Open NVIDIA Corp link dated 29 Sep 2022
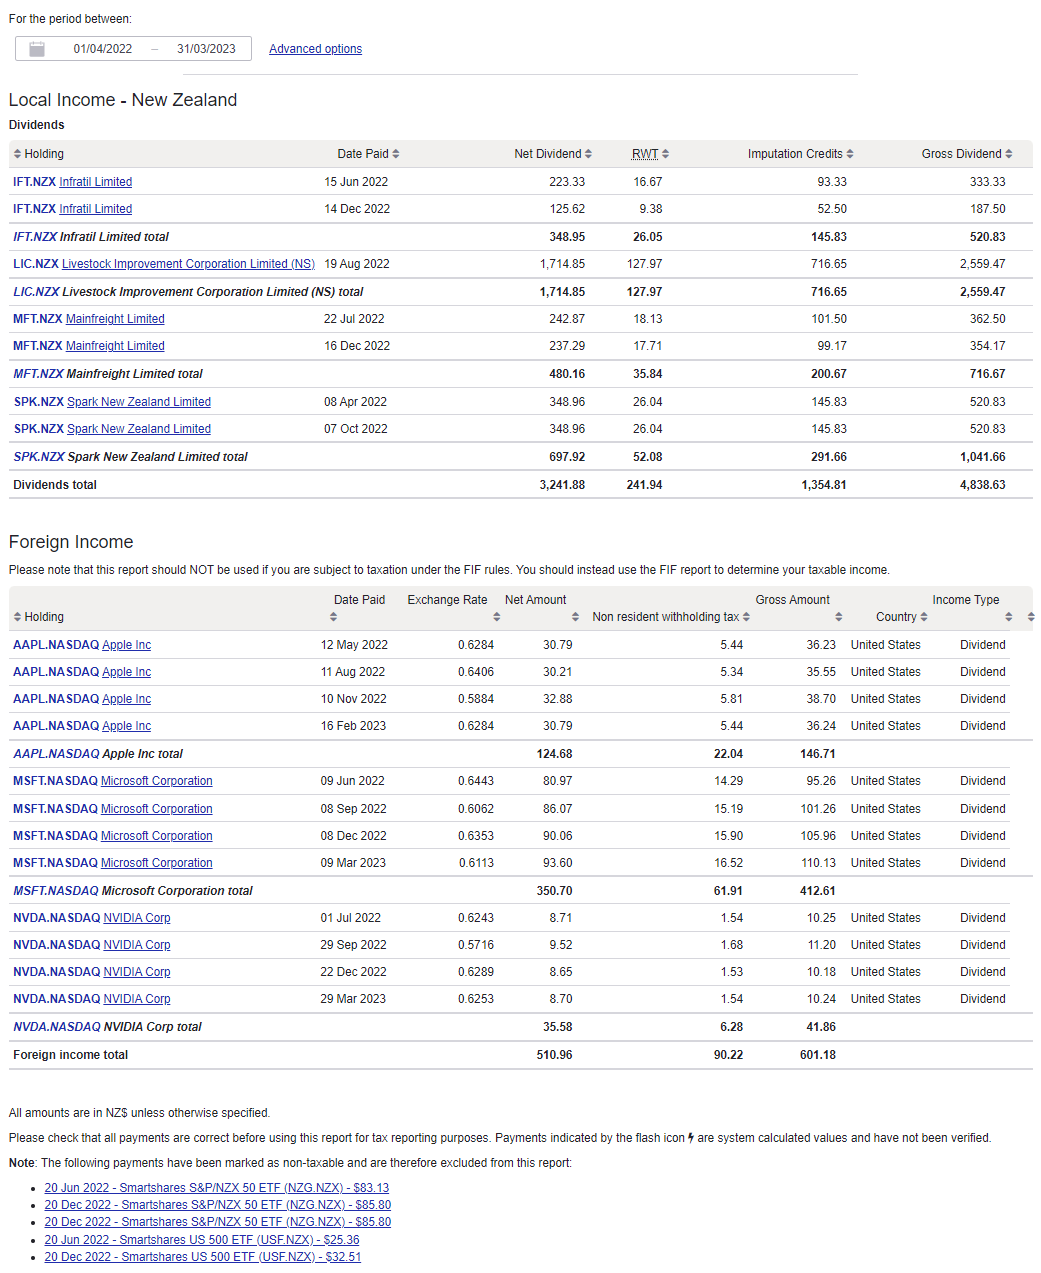This screenshot has height=1273, width=1041. (x=137, y=945)
